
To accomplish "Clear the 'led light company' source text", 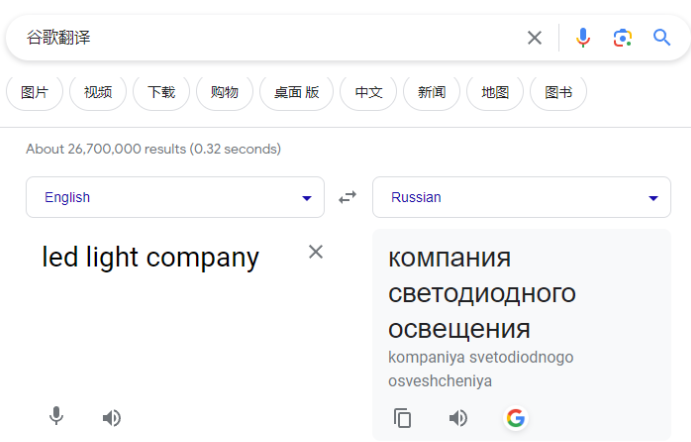I will pyautogui.click(x=316, y=252).
